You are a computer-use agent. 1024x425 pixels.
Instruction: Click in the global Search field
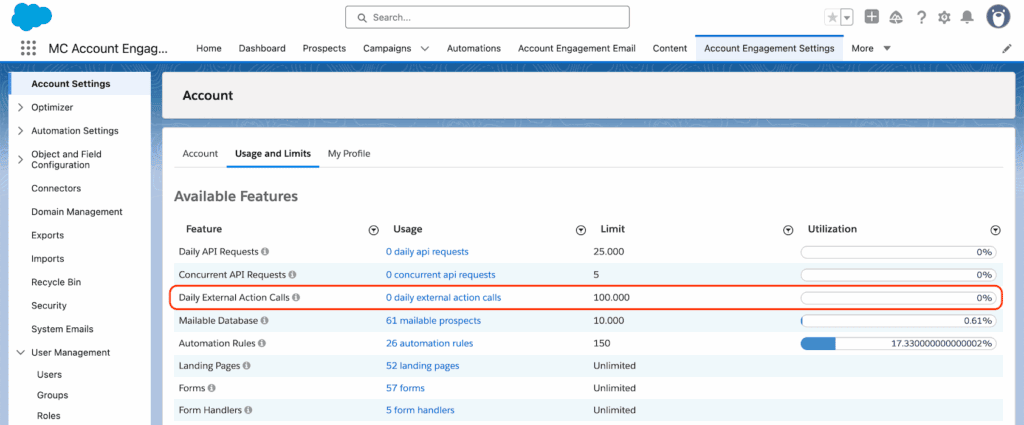click(487, 18)
